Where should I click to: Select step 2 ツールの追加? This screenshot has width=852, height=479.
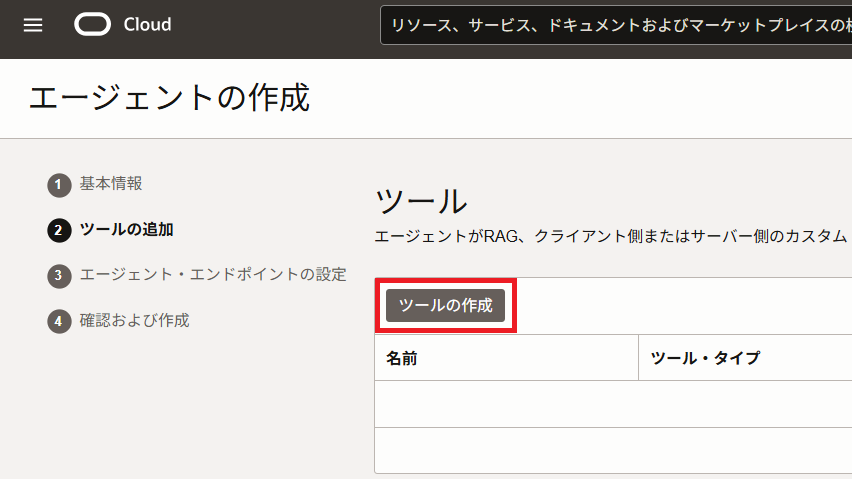pos(110,230)
